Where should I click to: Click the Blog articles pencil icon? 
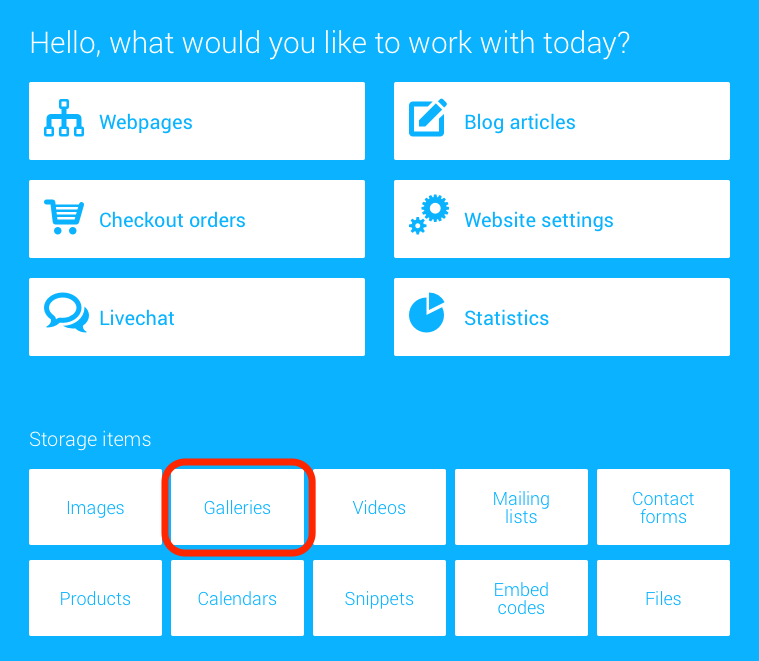click(428, 118)
